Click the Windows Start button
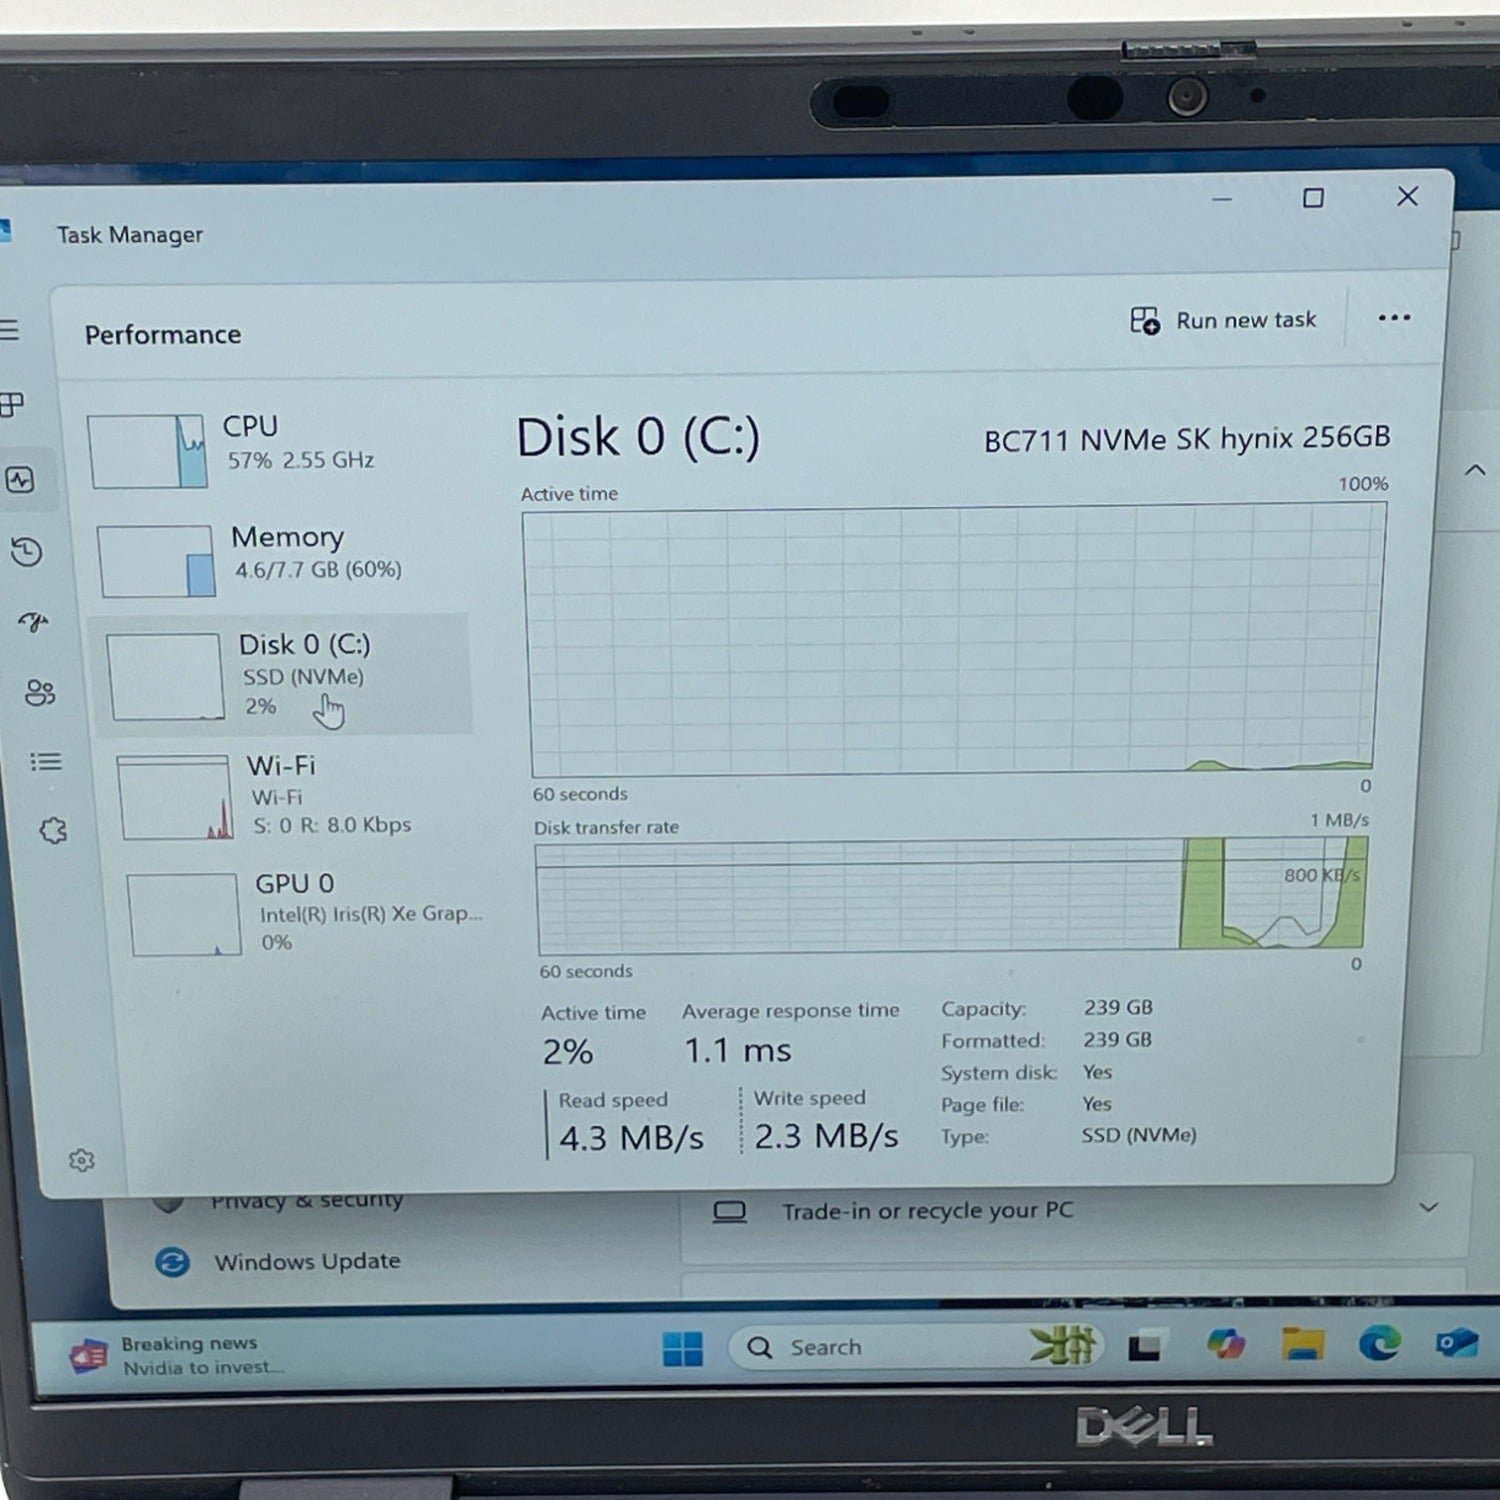Screen dimensions: 1500x1500 point(683,1348)
